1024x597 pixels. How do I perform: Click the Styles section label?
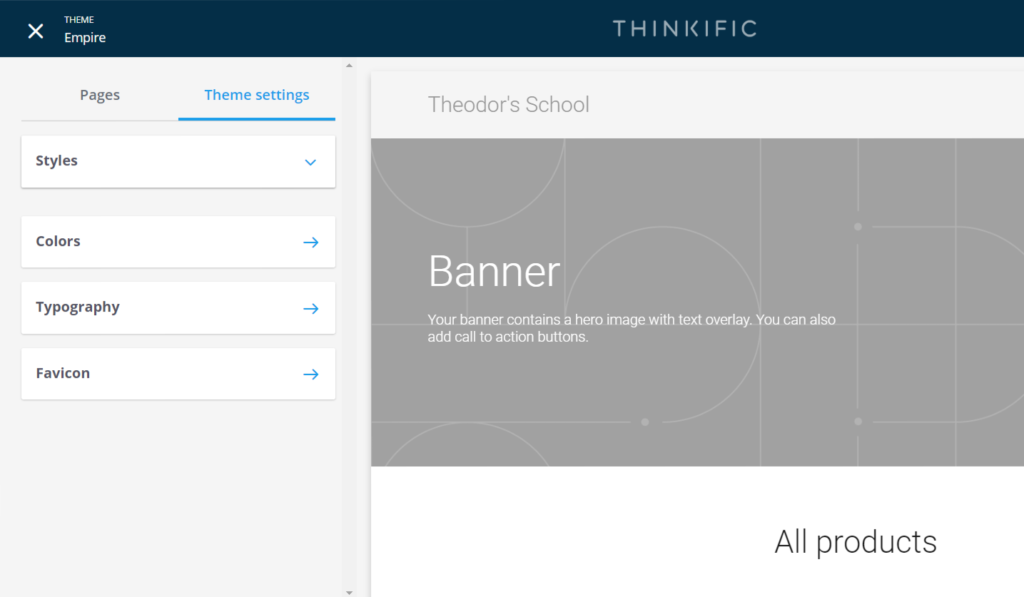[x=57, y=160]
